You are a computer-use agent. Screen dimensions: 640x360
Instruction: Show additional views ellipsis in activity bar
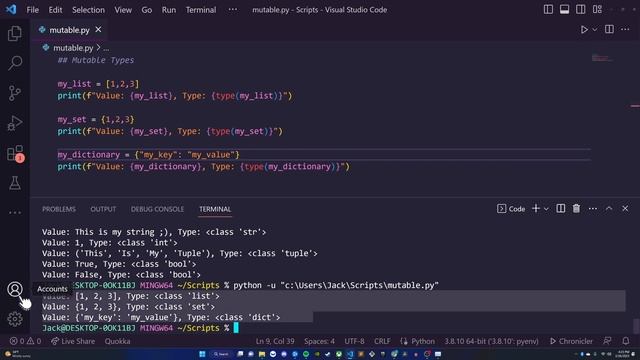coord(15,212)
